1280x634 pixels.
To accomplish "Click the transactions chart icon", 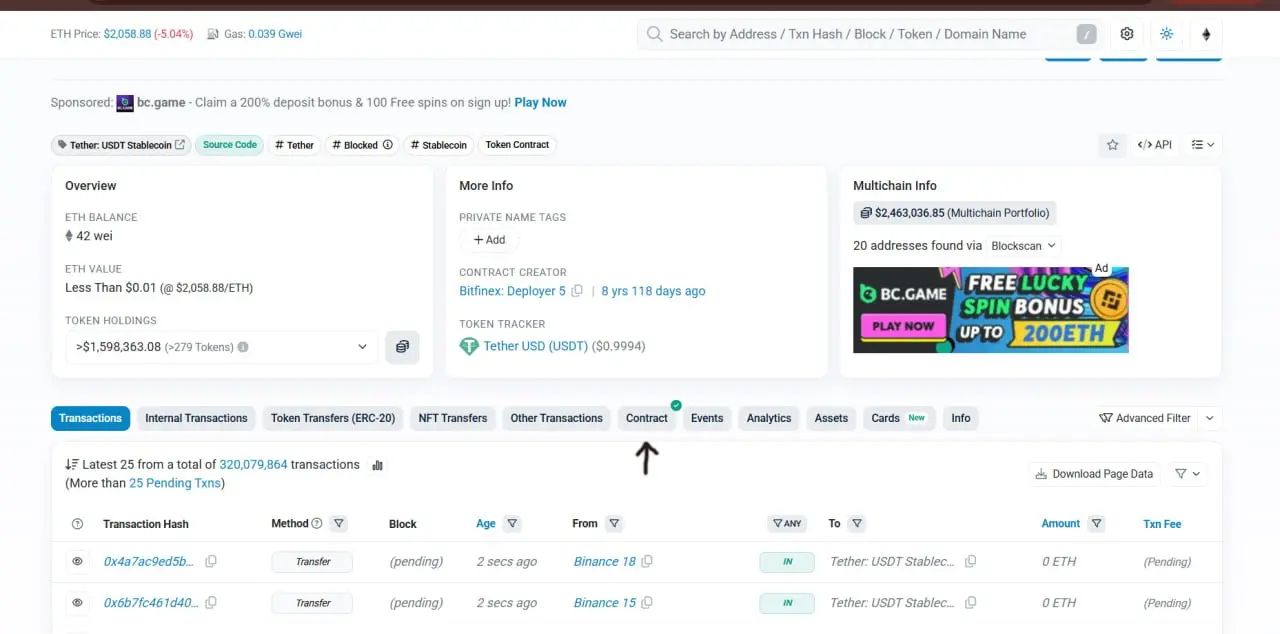I will pos(377,465).
